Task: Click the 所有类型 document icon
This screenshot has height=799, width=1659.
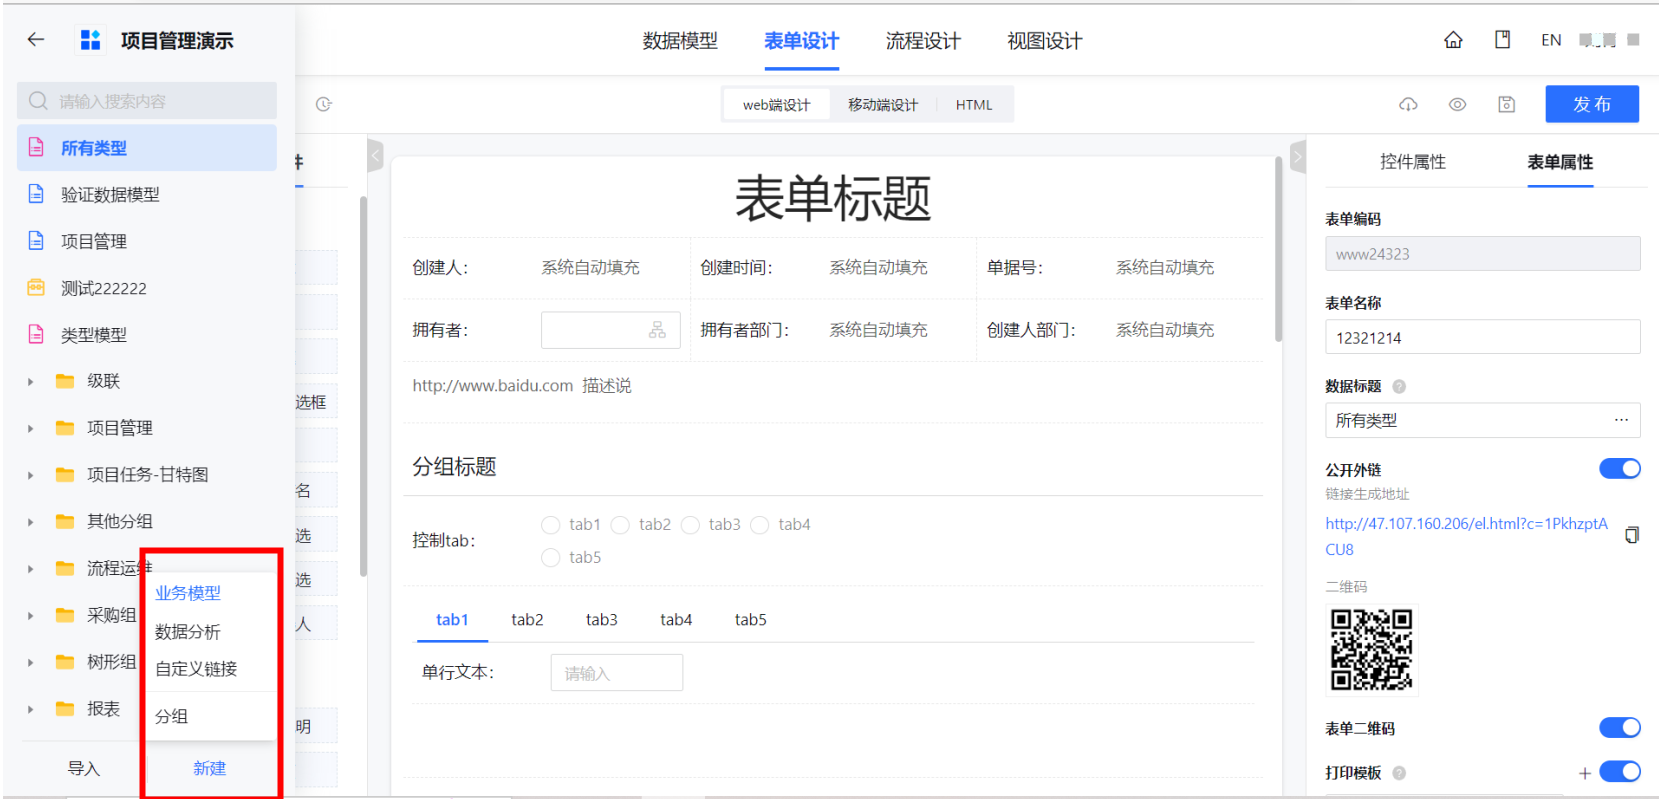Action: point(36,148)
